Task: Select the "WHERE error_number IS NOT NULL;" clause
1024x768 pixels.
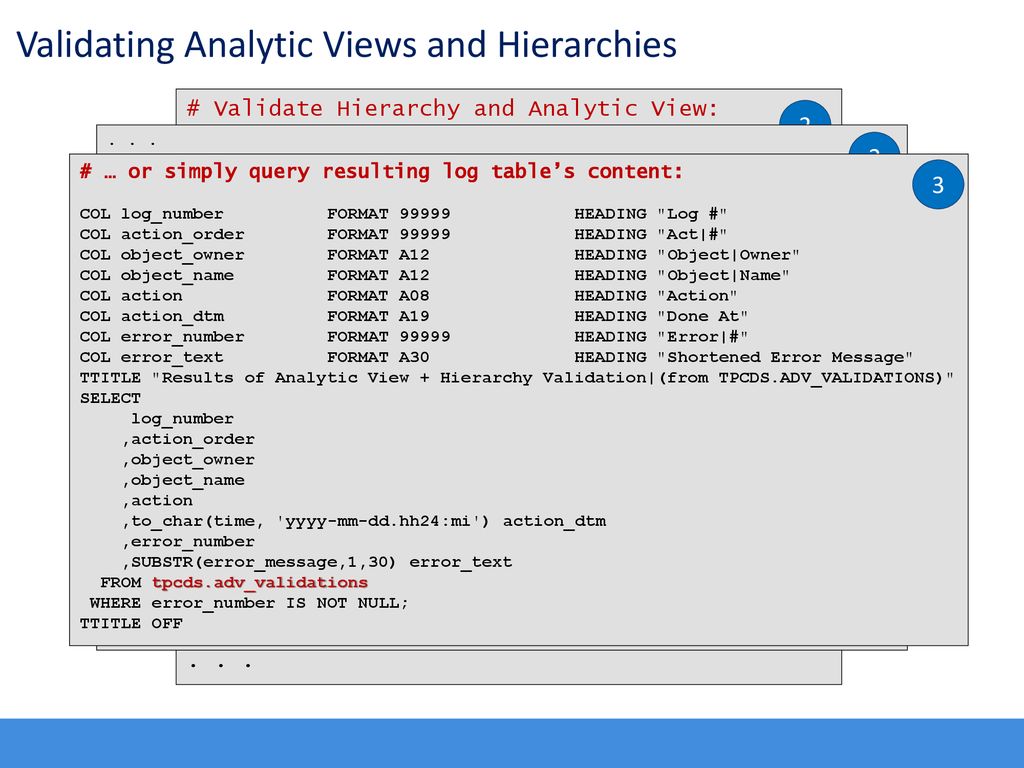Action: pyautogui.click(x=249, y=603)
